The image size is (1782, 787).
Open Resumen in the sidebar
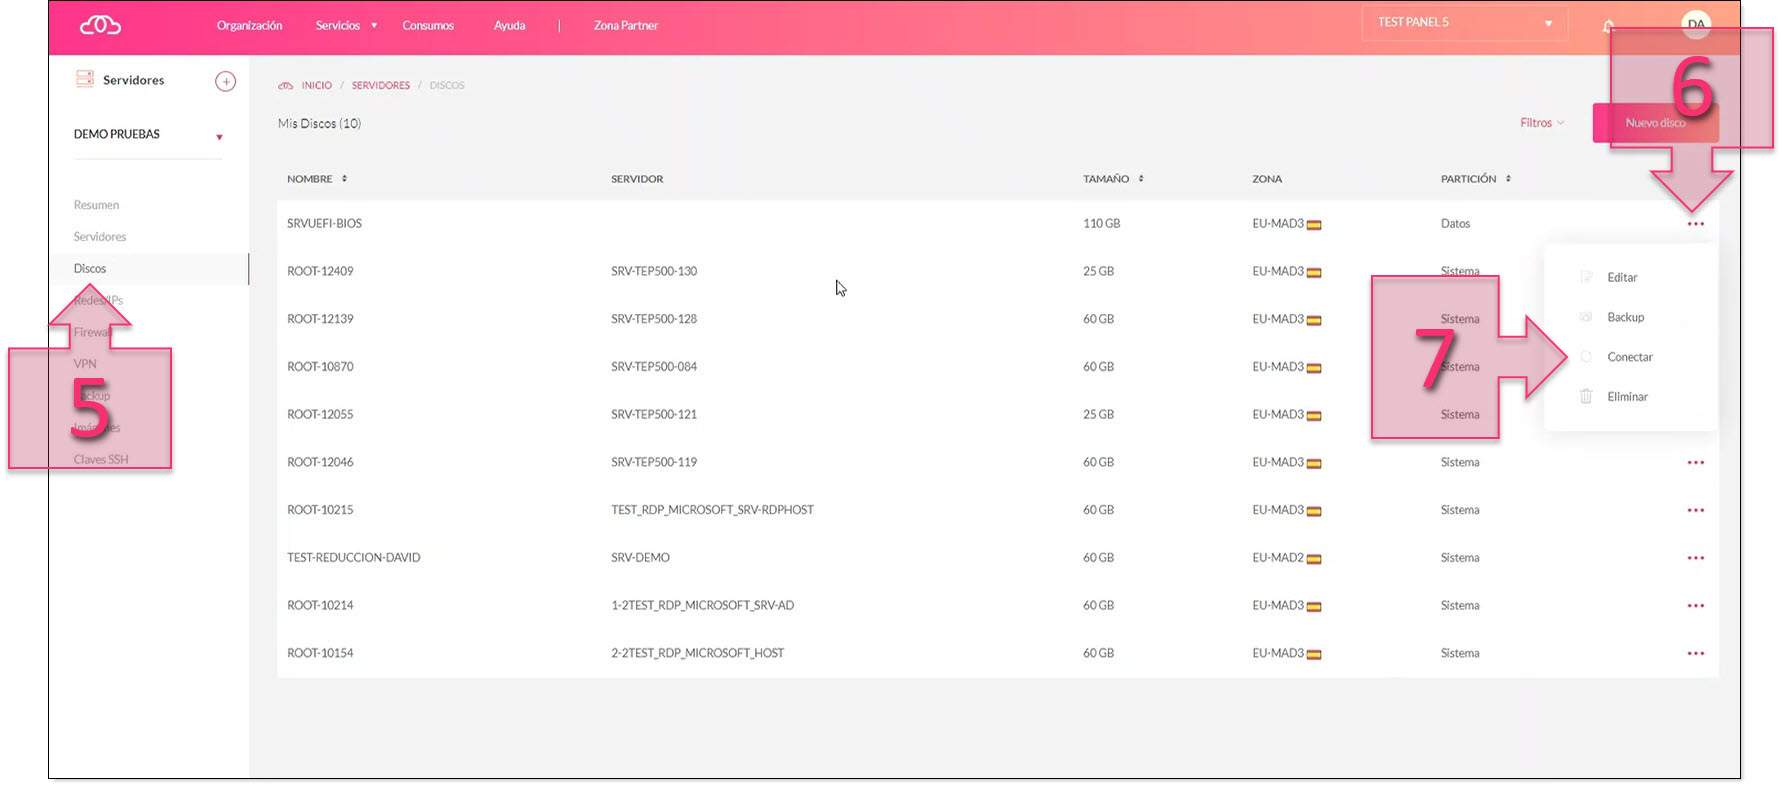pyautogui.click(x=96, y=205)
